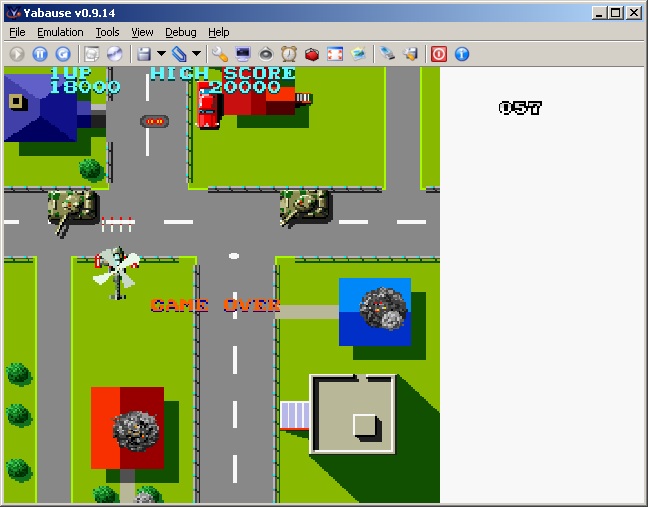The height and width of the screenshot is (507, 648).
Task: Close the Yabause window
Action: 634,13
